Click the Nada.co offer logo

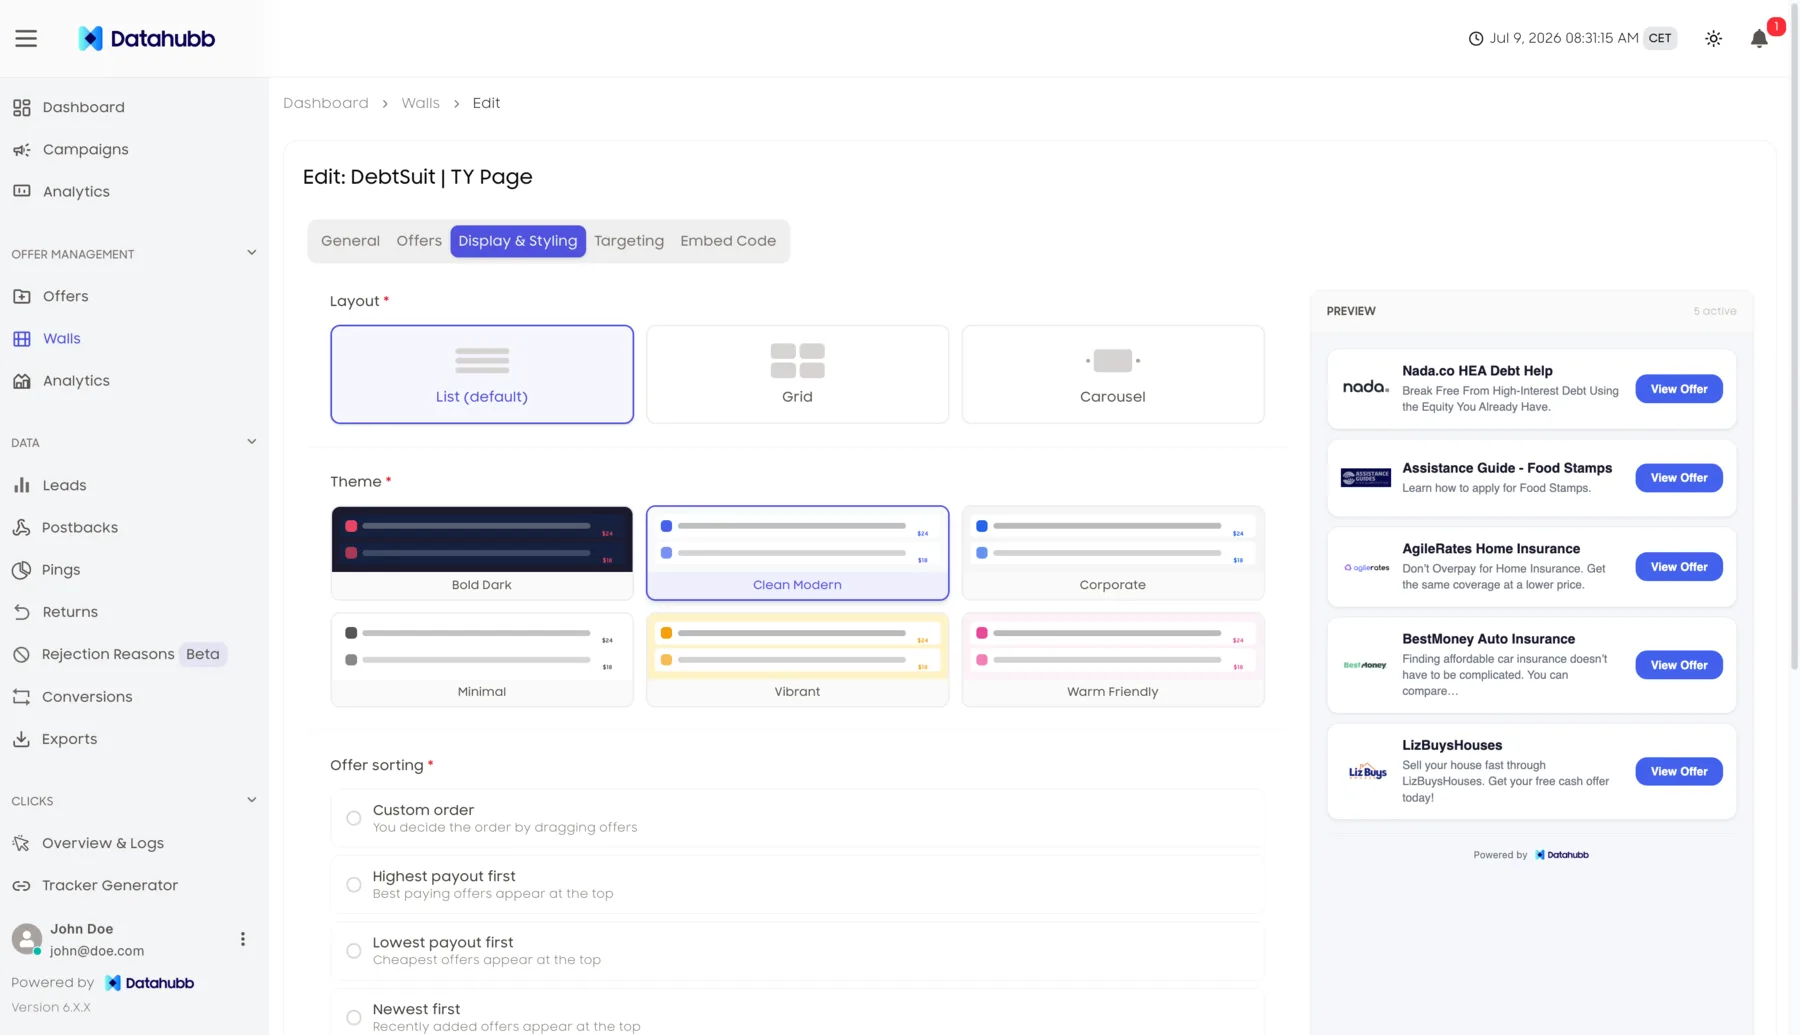tap(1366, 388)
